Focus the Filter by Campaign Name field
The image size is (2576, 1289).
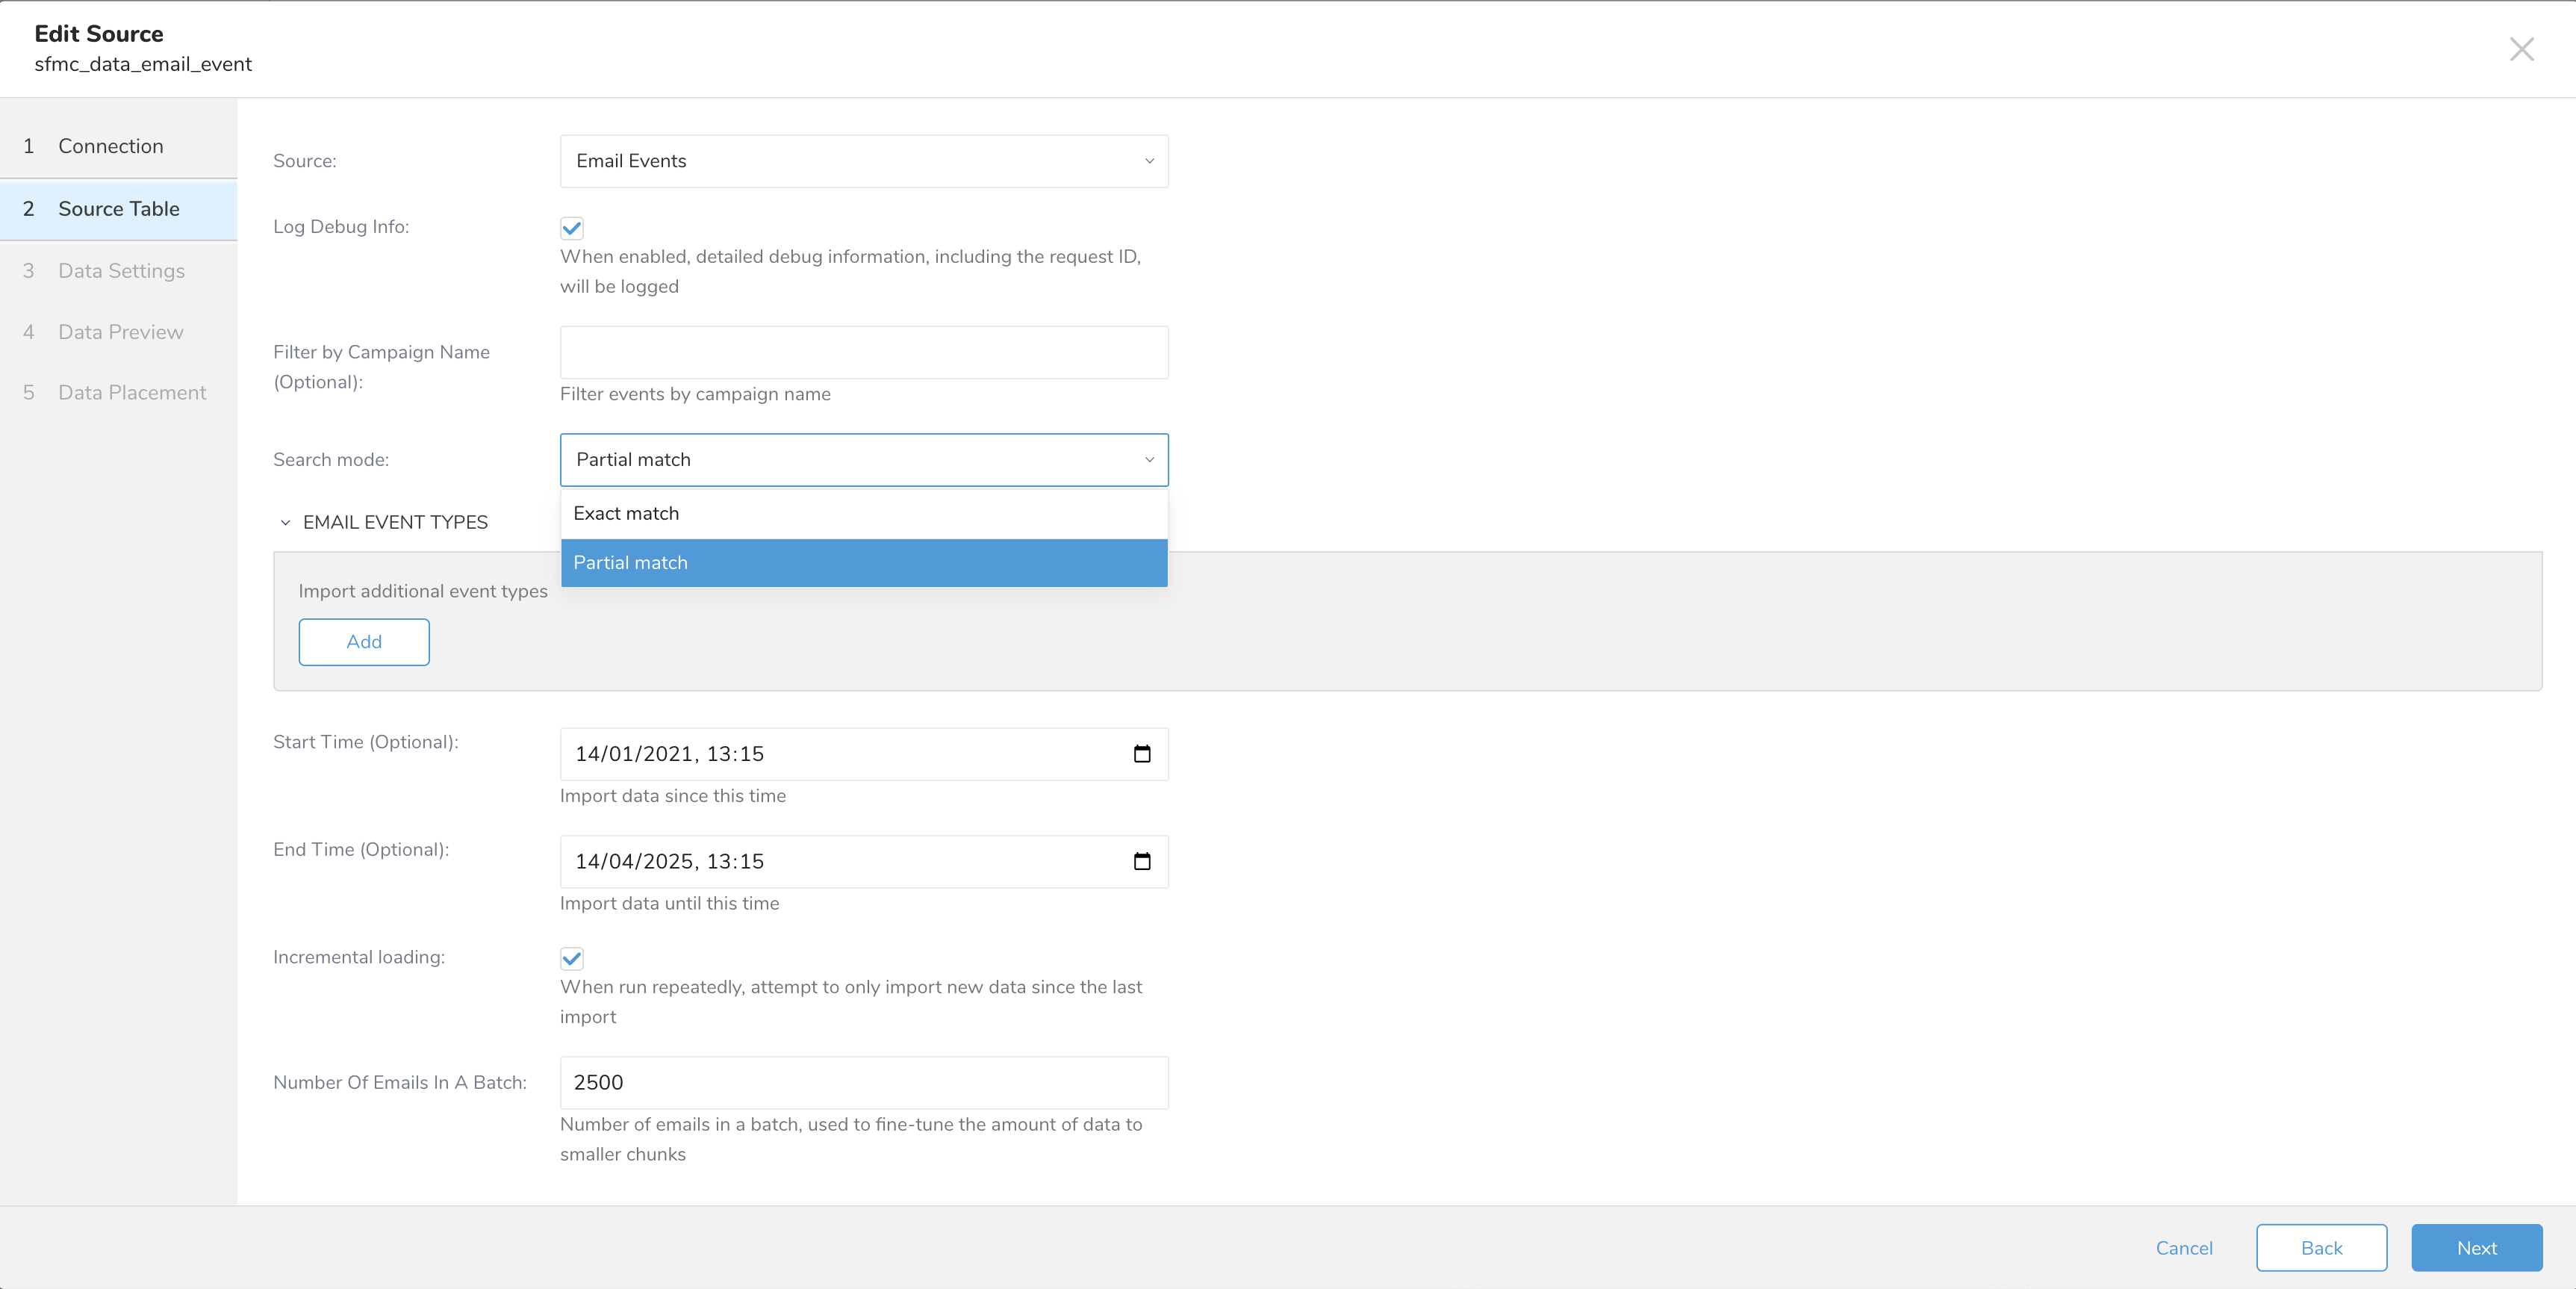pos(863,352)
